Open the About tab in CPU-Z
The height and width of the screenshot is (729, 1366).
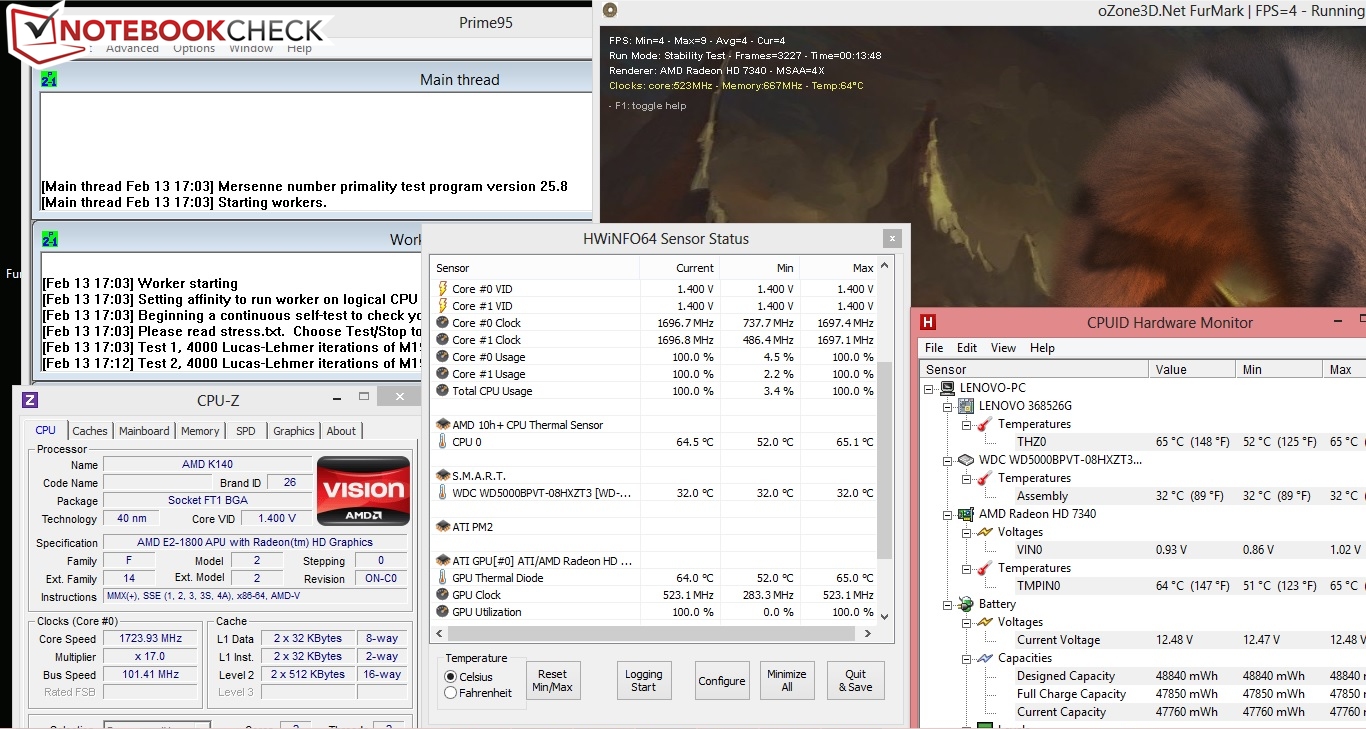(x=341, y=431)
